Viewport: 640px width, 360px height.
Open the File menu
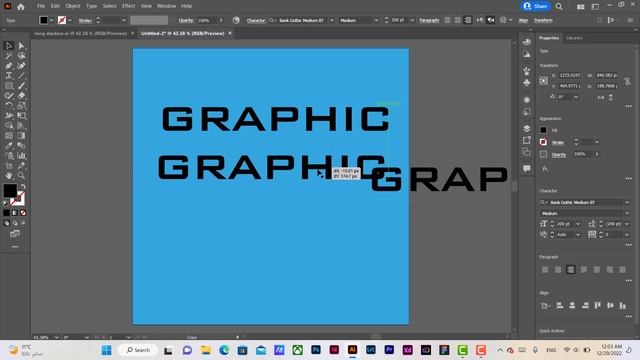point(41,6)
